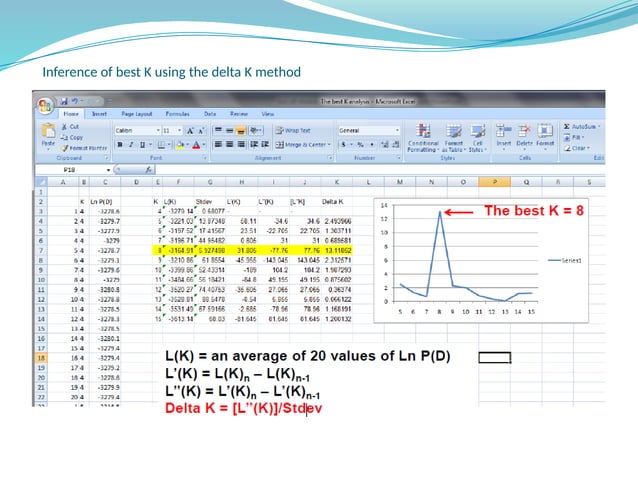Click the Cut scissors button

[x=70, y=127]
